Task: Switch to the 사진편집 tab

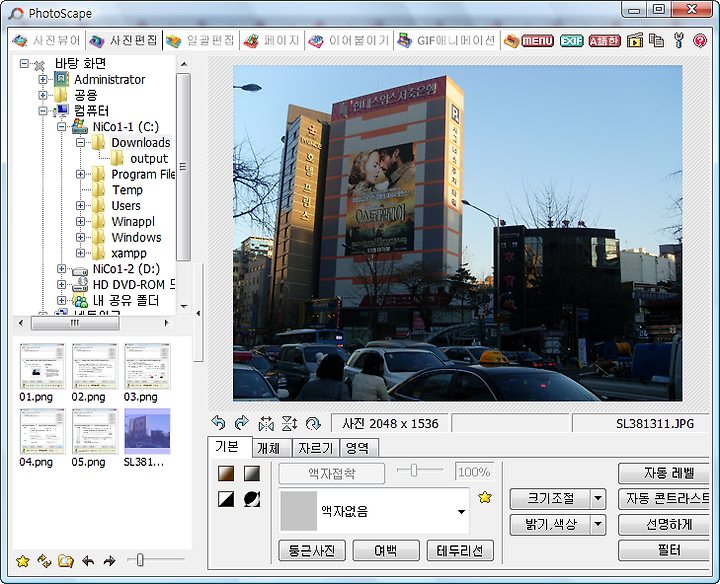Action: 124,40
